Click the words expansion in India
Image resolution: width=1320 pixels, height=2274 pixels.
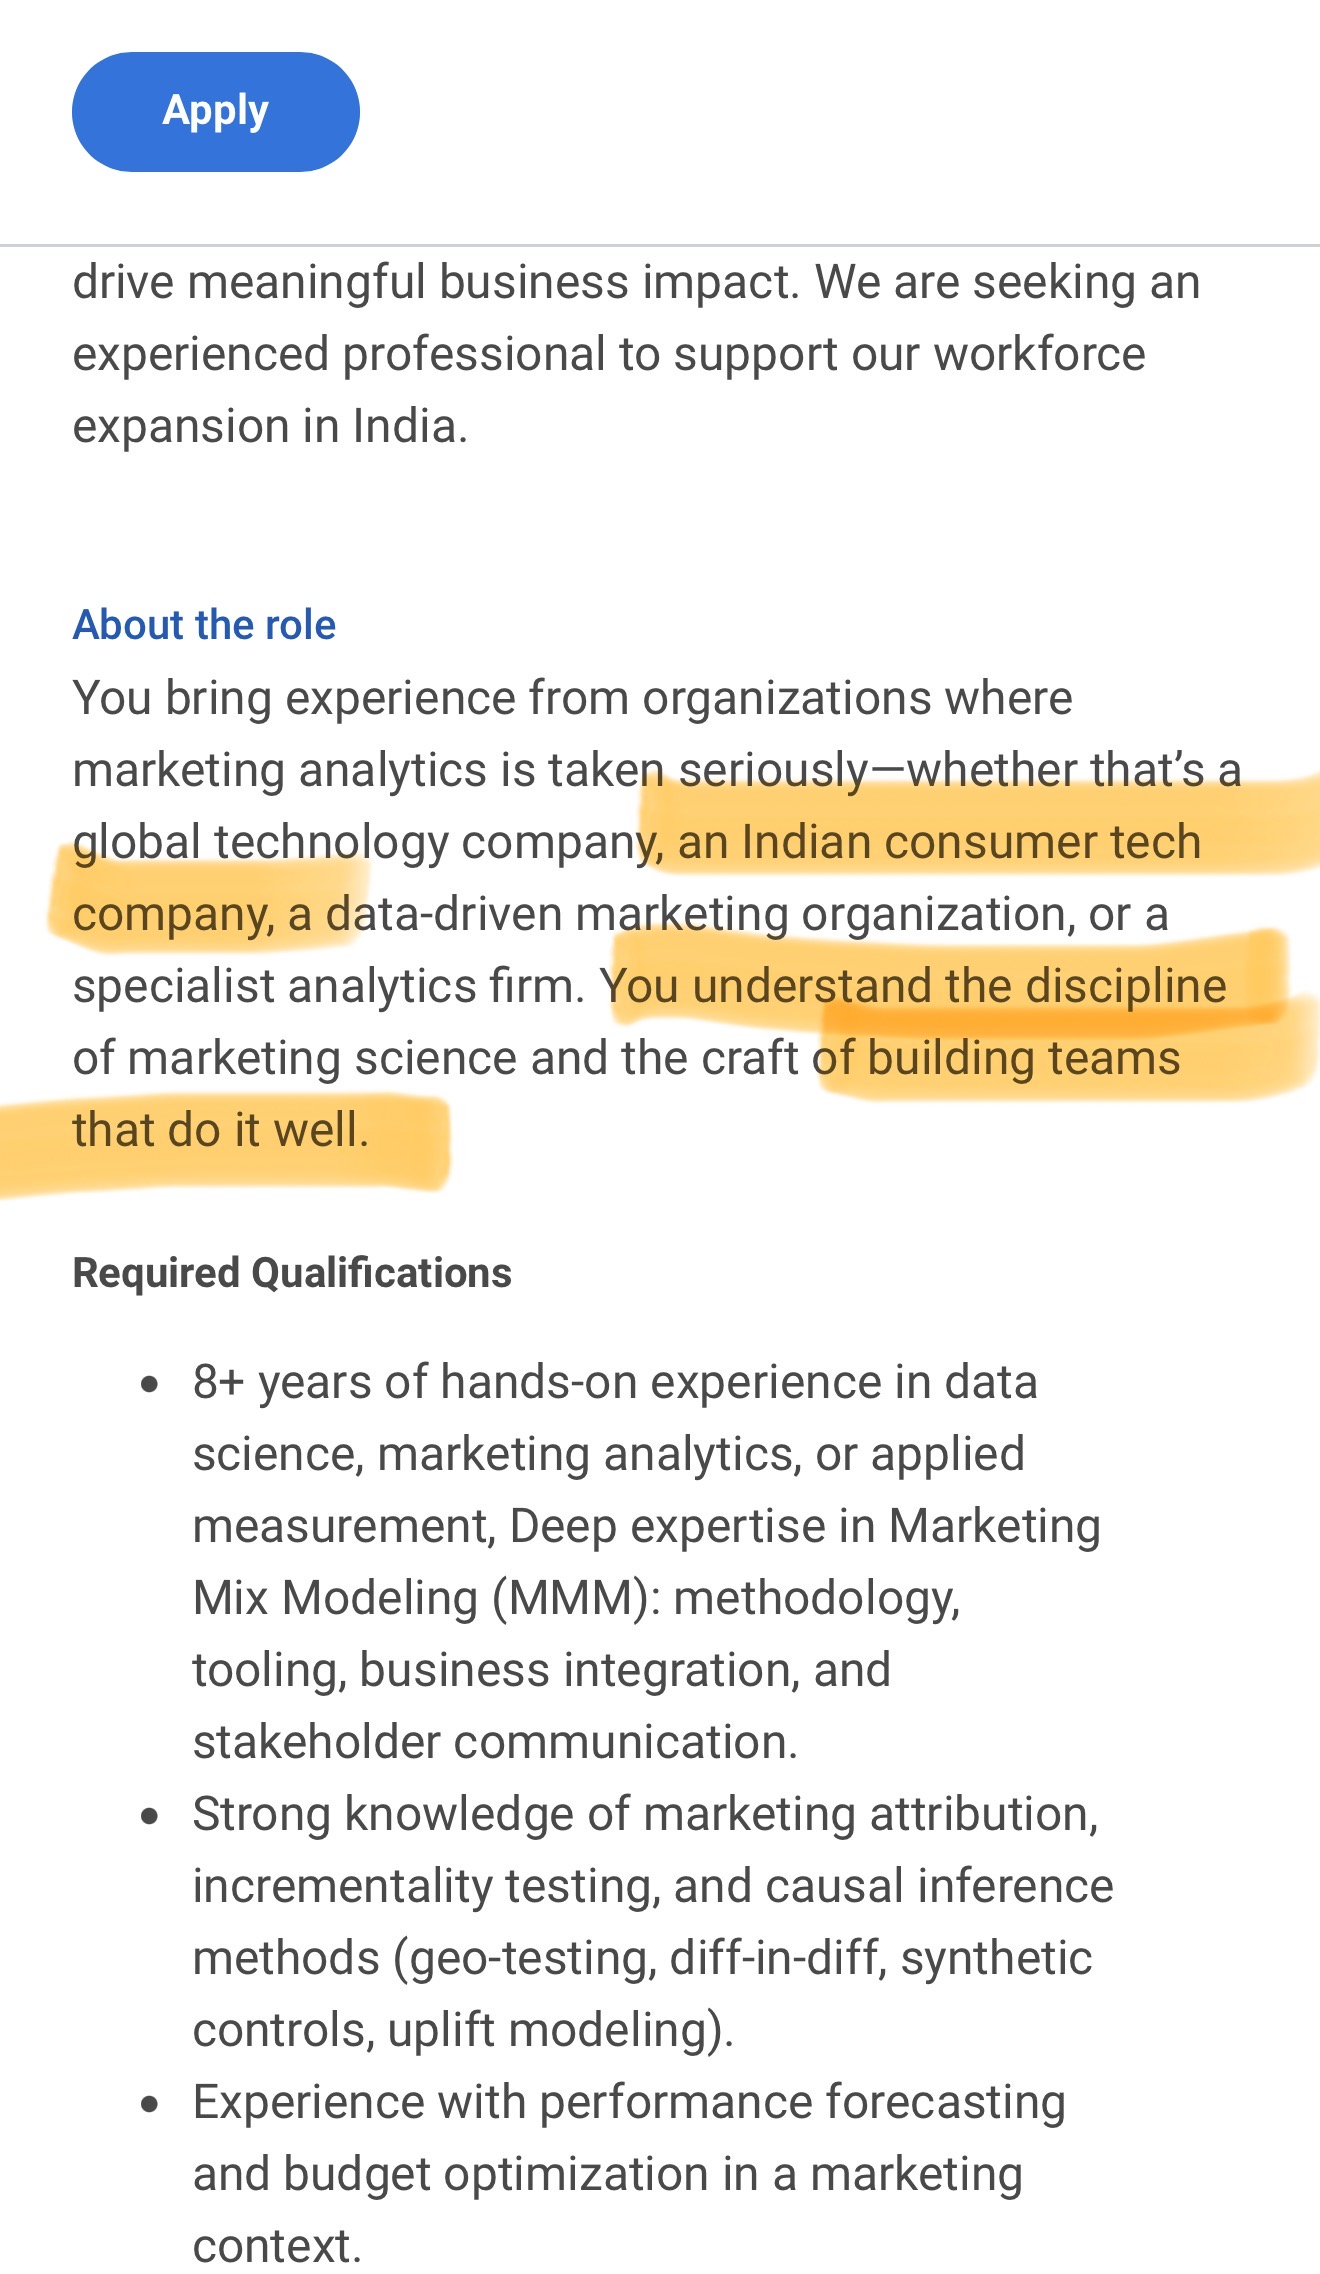coord(270,426)
